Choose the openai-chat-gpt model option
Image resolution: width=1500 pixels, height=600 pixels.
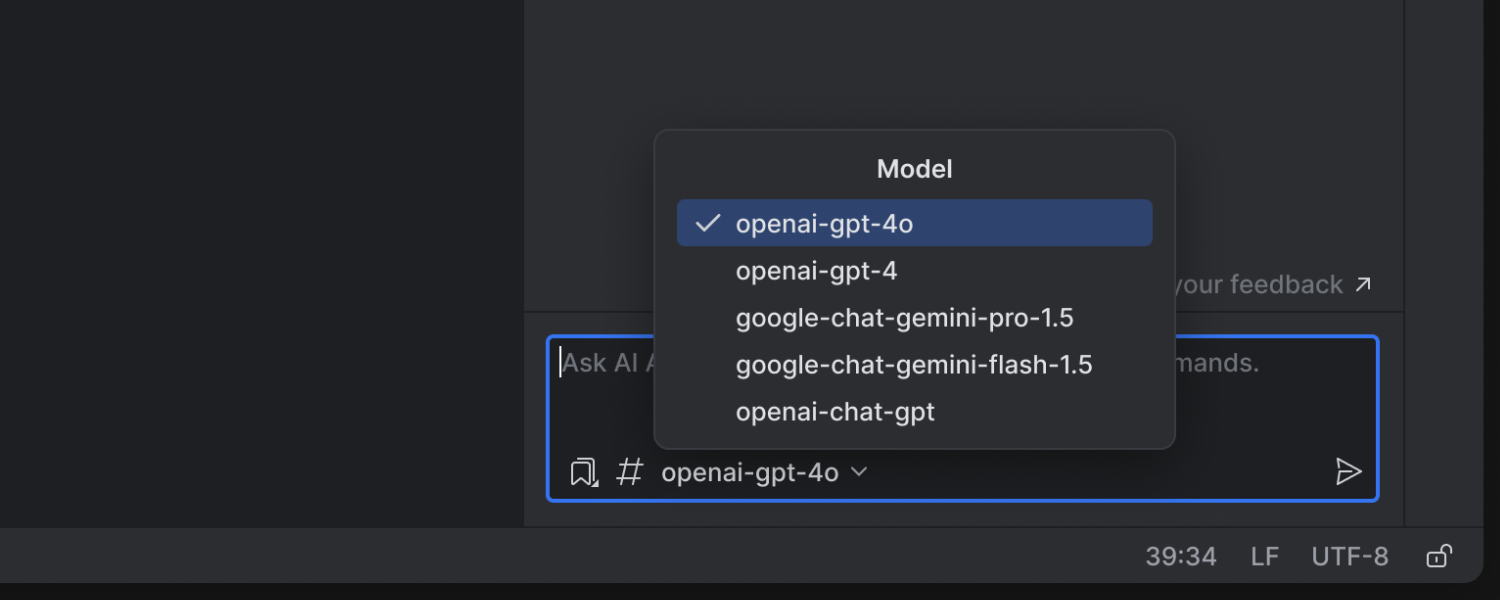click(835, 411)
